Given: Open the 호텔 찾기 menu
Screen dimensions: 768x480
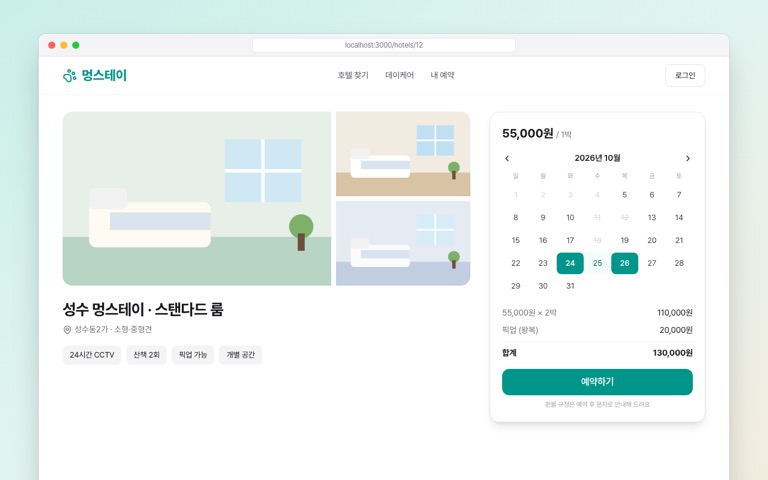Looking at the screenshot, I should pos(353,75).
